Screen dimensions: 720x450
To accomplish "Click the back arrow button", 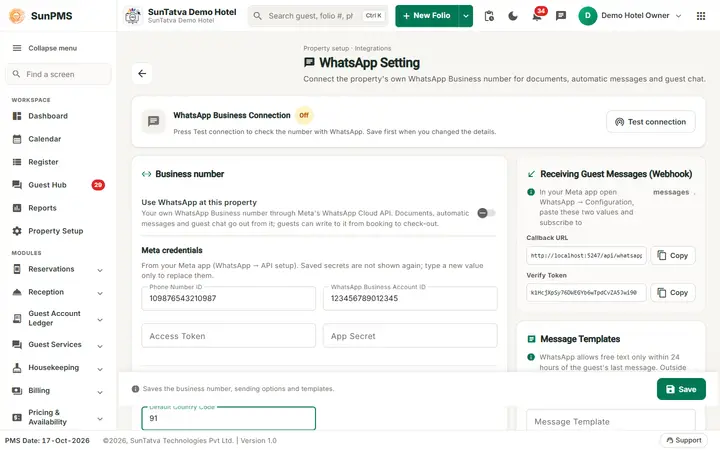I will click(x=142, y=73).
